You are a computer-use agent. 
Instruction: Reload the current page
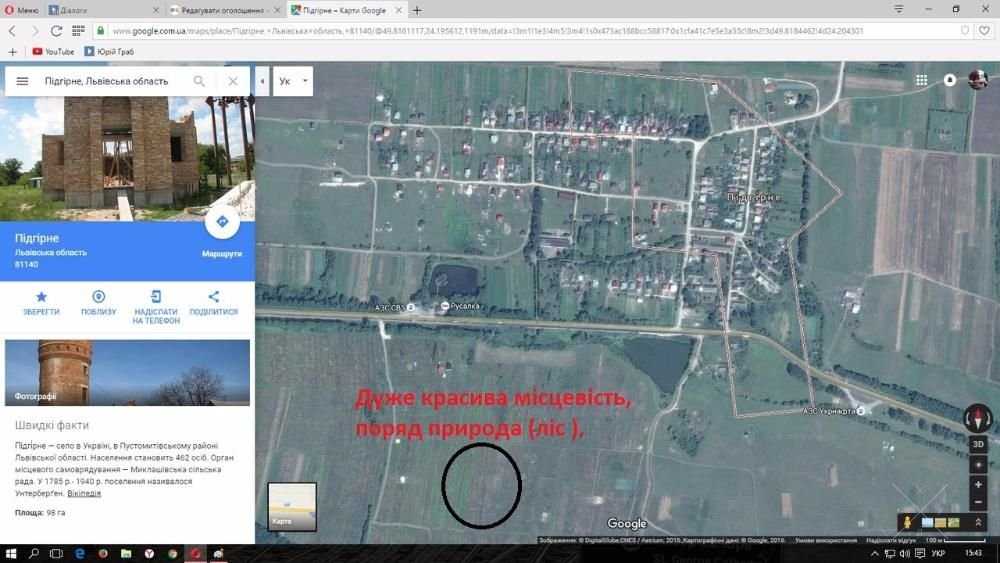pos(56,31)
